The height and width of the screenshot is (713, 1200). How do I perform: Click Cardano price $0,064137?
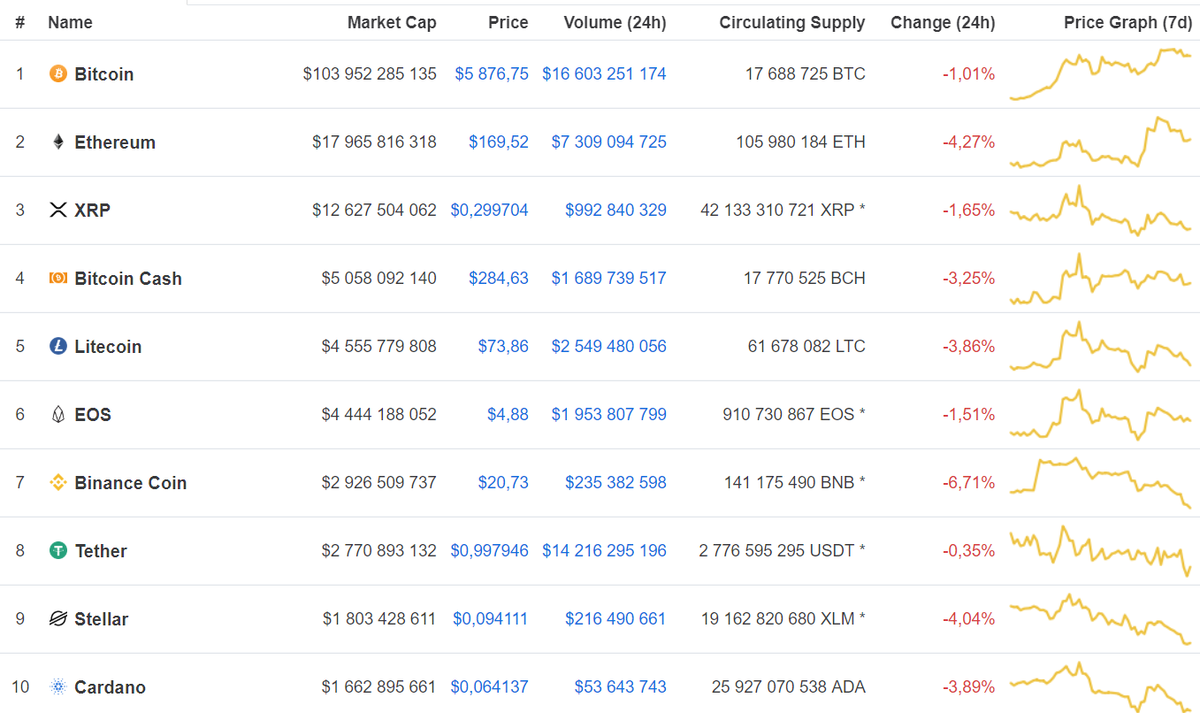pos(490,687)
